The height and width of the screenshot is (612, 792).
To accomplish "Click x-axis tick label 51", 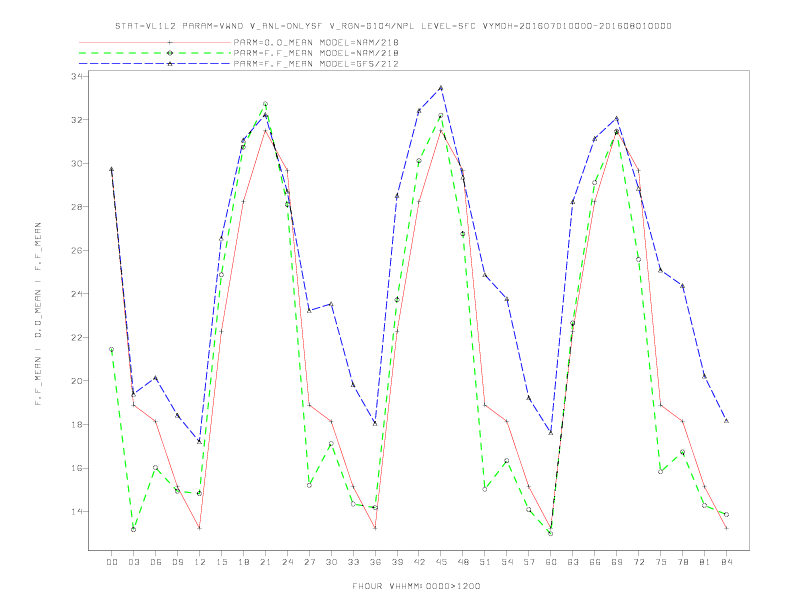I will (x=485, y=562).
